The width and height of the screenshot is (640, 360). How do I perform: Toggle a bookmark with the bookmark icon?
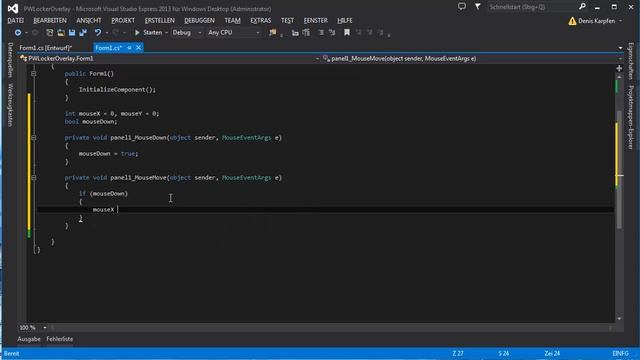[x=347, y=33]
